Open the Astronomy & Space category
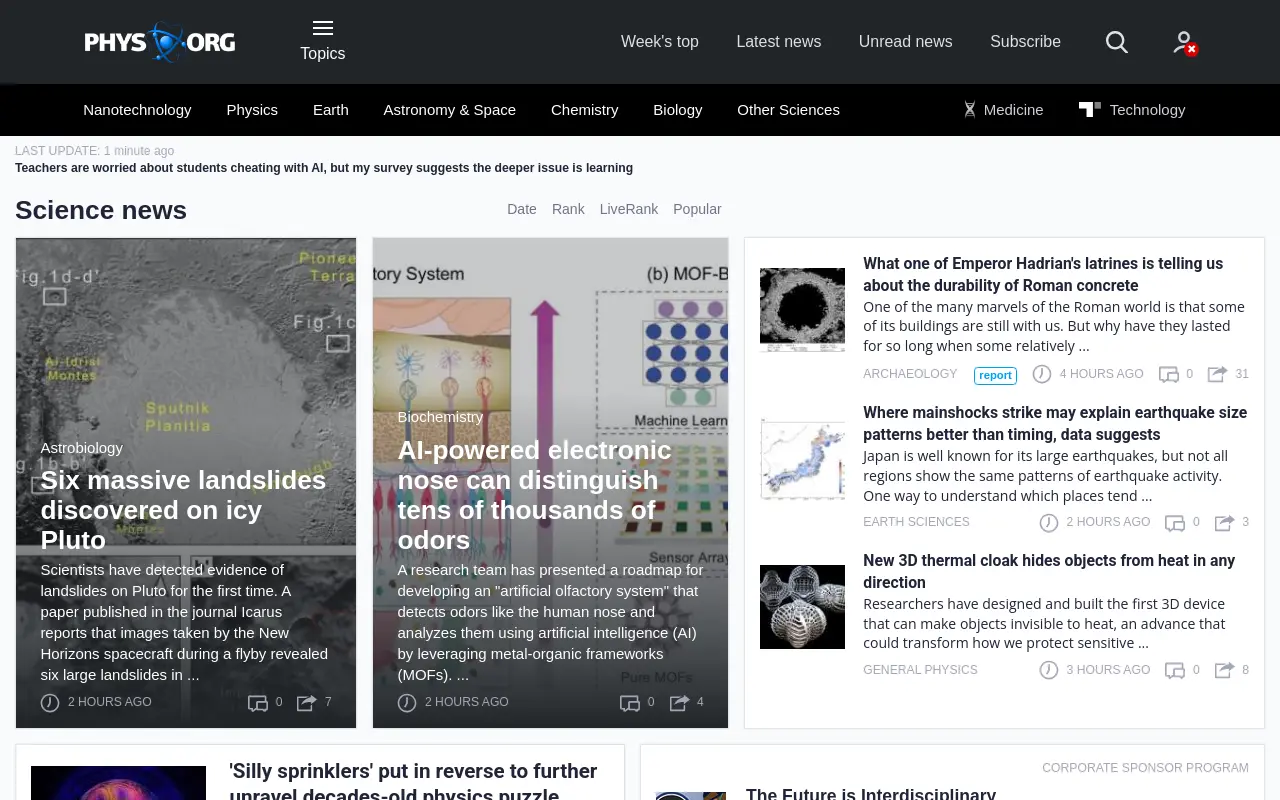This screenshot has height=800, width=1280. click(450, 110)
